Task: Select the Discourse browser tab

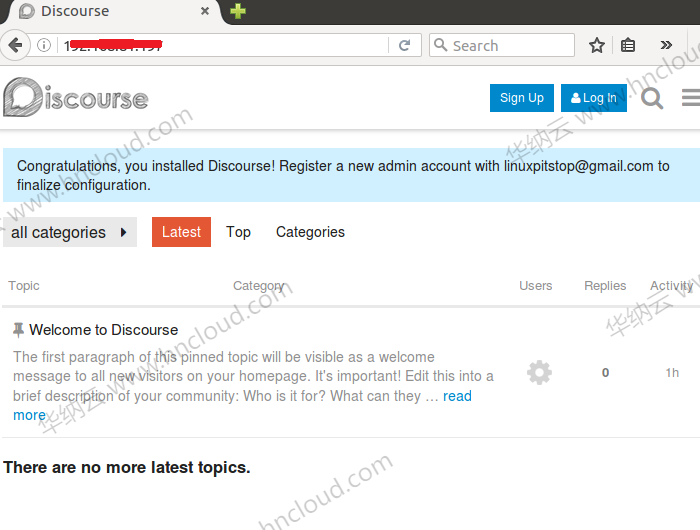Action: (112, 12)
